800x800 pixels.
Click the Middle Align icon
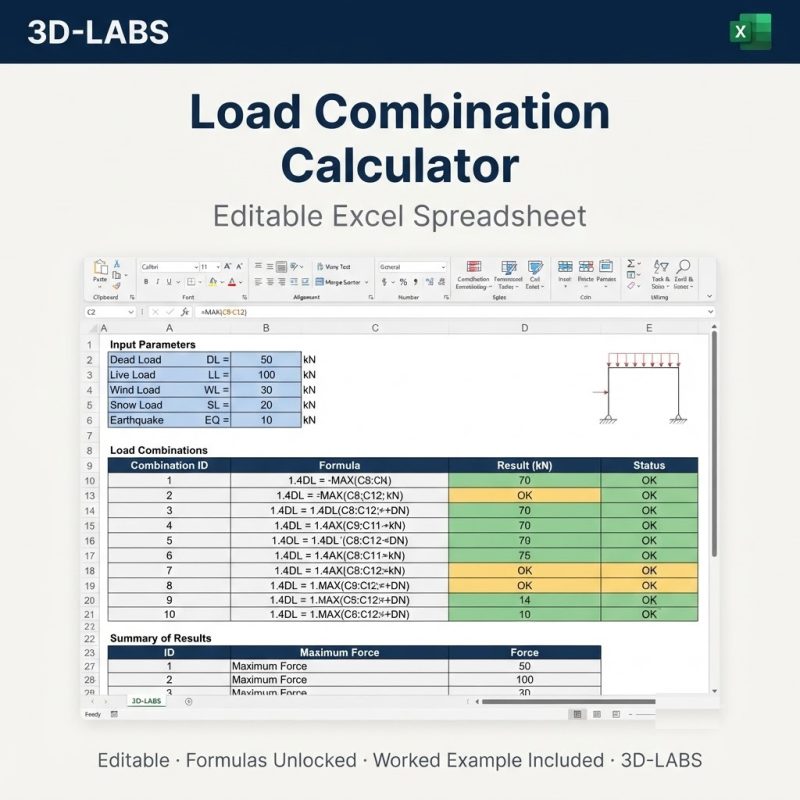pyautogui.click(x=269, y=266)
